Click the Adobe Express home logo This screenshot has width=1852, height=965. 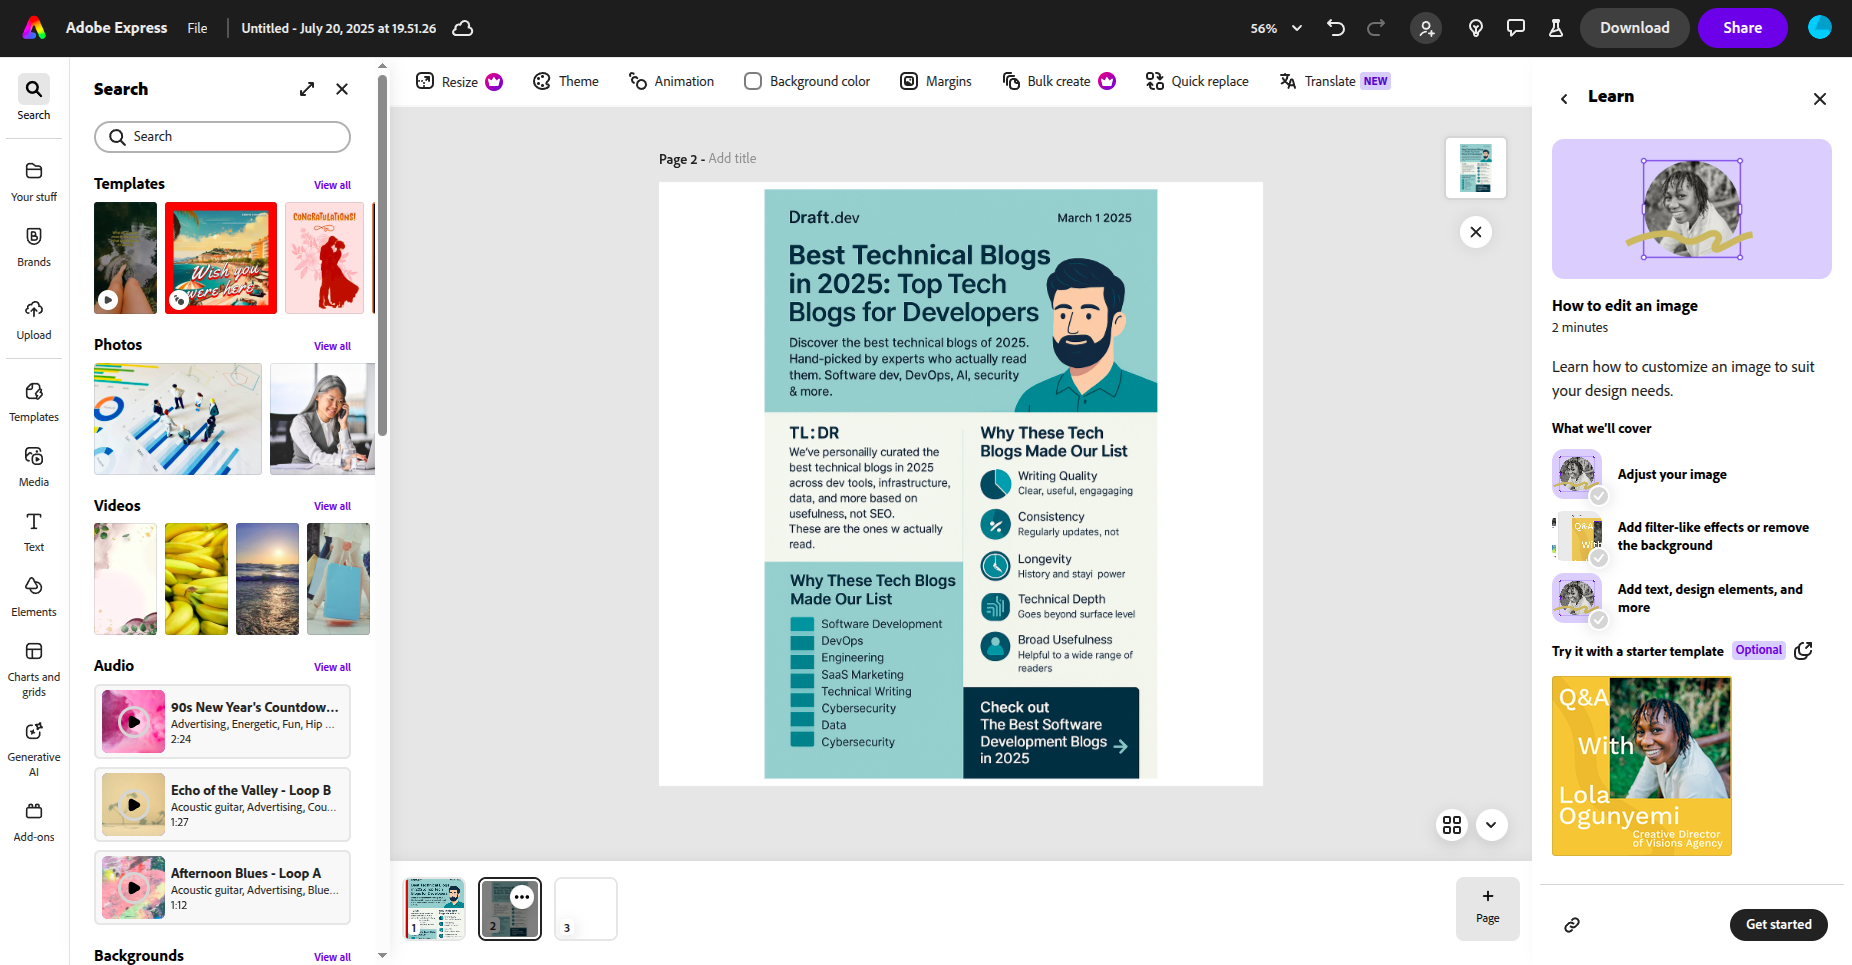point(34,28)
